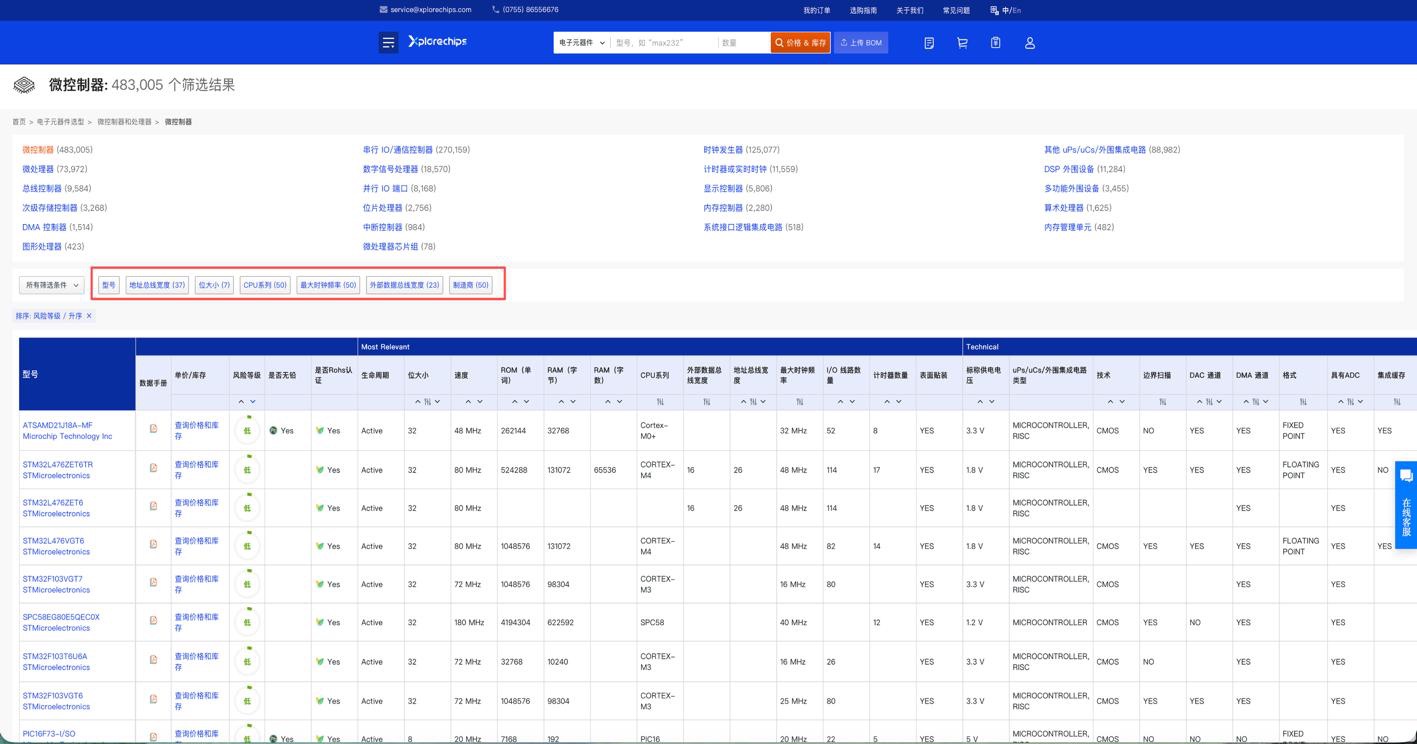
Task: Open filter icon for 最大时钟频率 column
Action: [799, 402]
